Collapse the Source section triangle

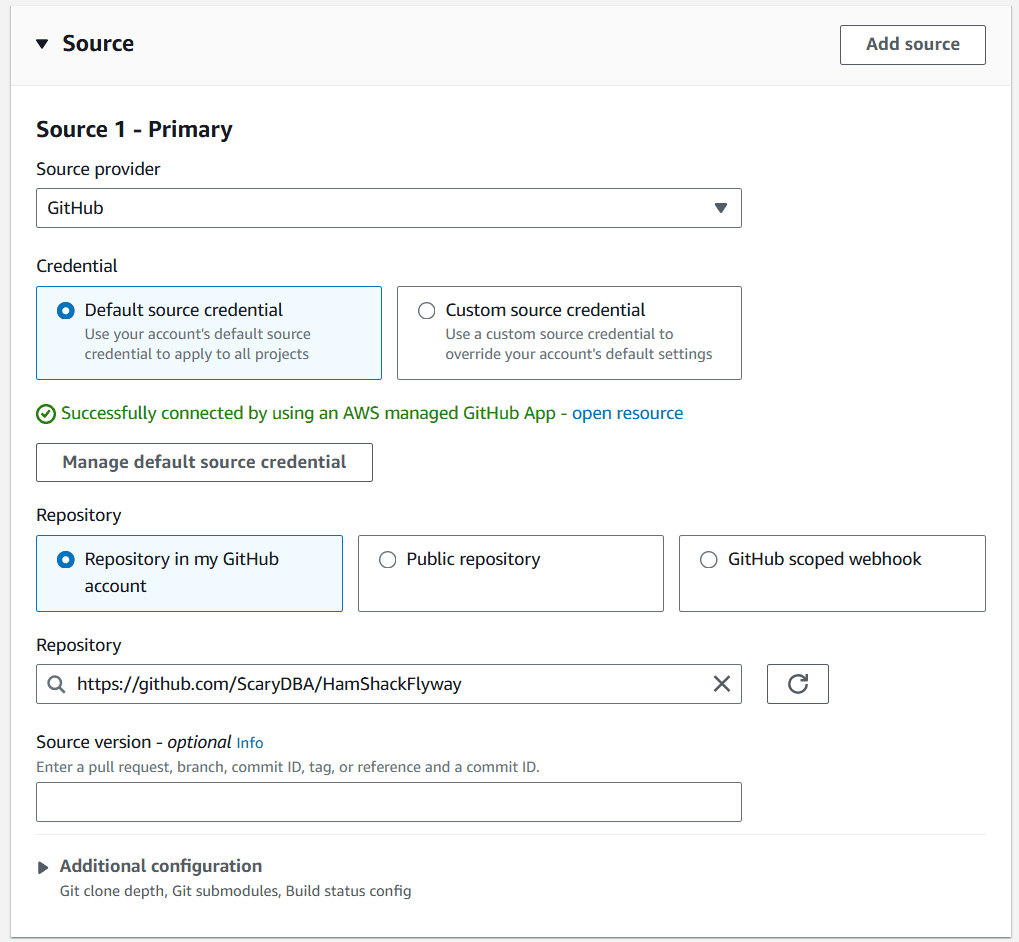click(x=42, y=44)
